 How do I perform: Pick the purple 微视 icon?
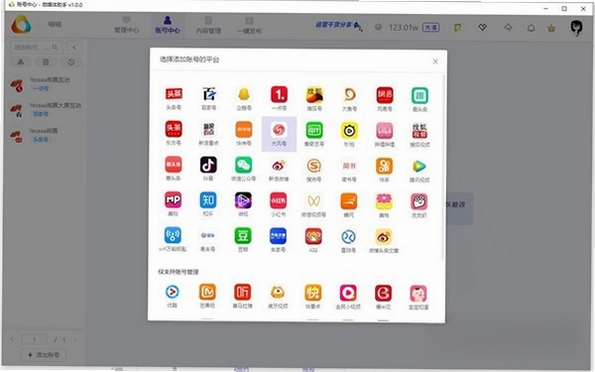pos(243,200)
